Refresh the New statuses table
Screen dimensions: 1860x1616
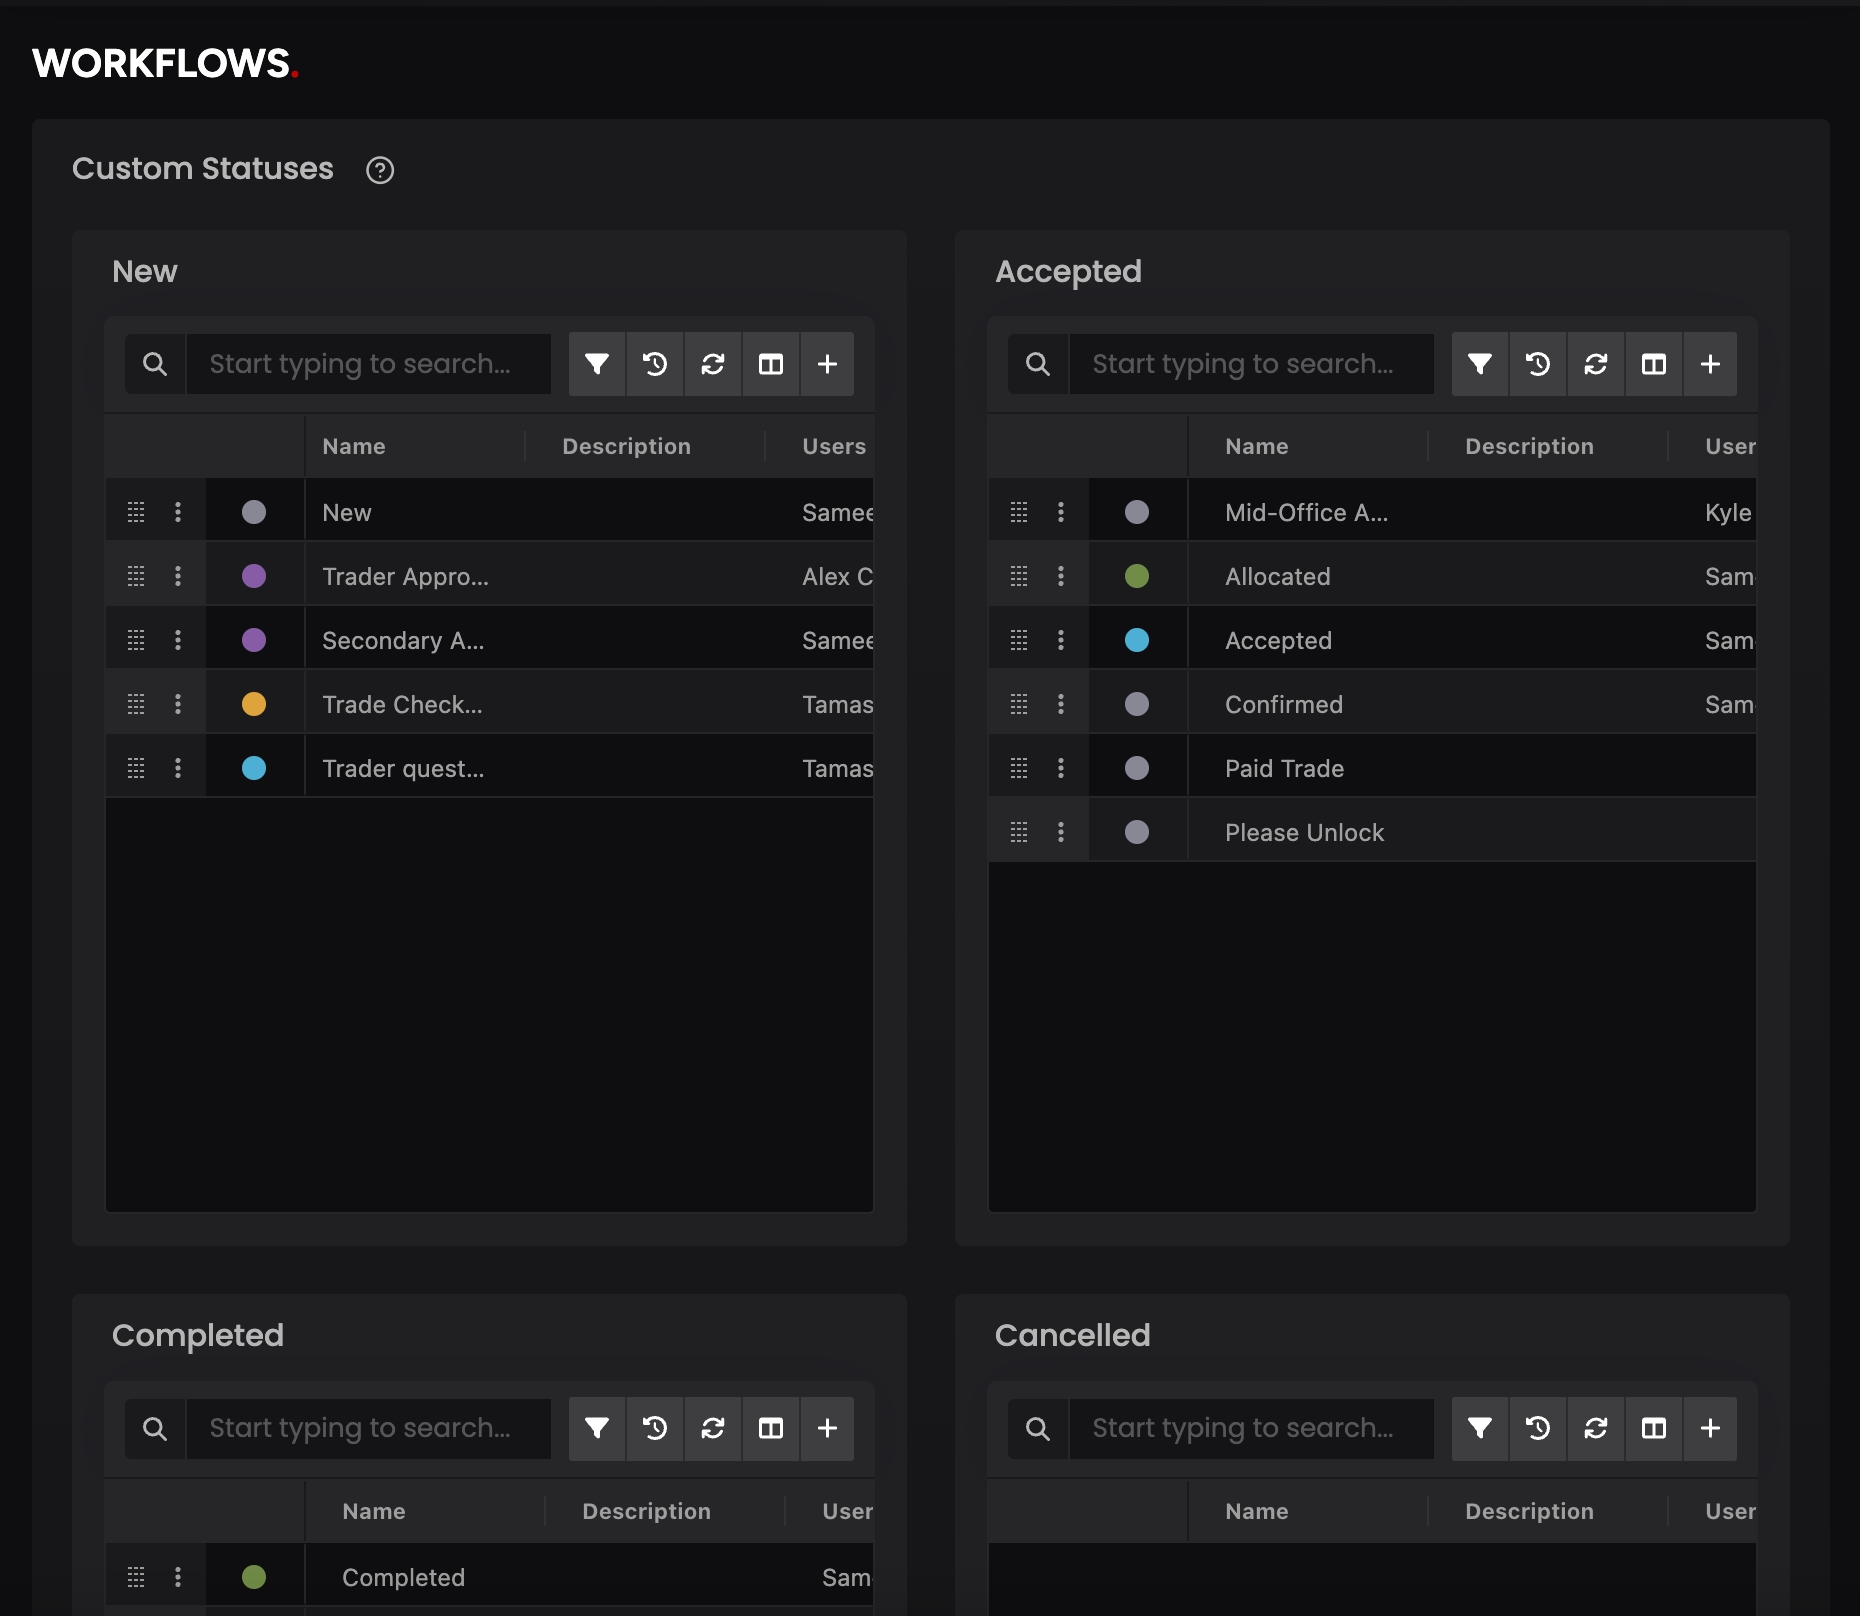pos(713,364)
